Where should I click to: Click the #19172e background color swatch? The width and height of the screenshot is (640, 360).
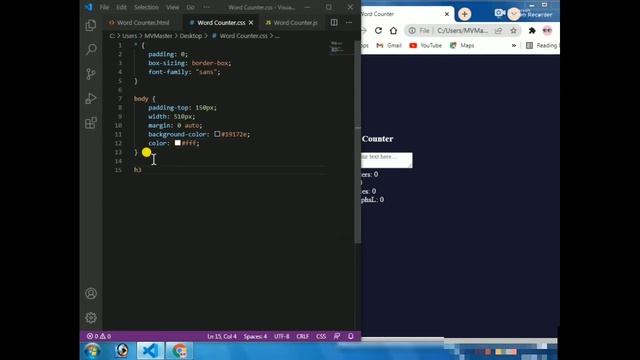[x=217, y=134]
